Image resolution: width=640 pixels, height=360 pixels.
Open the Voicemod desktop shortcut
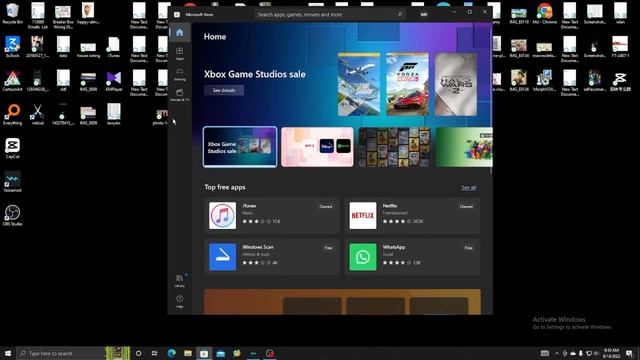point(12,182)
